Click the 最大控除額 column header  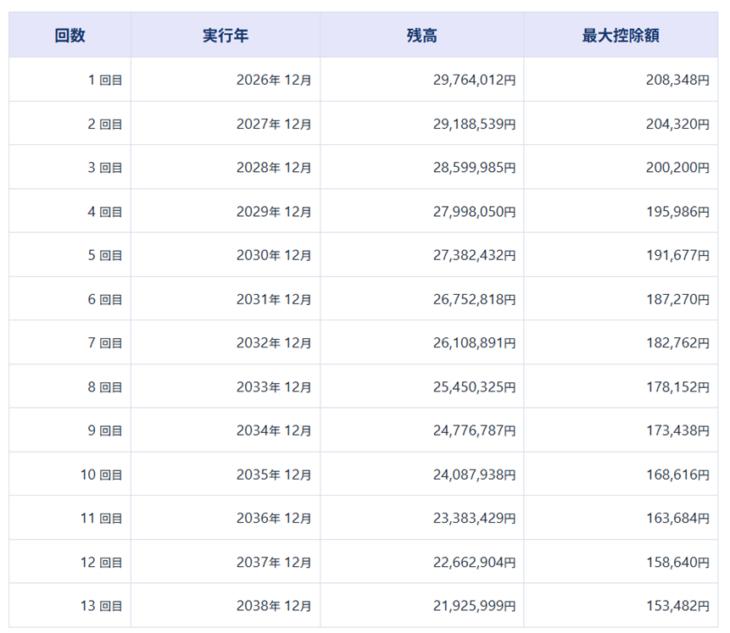620,36
